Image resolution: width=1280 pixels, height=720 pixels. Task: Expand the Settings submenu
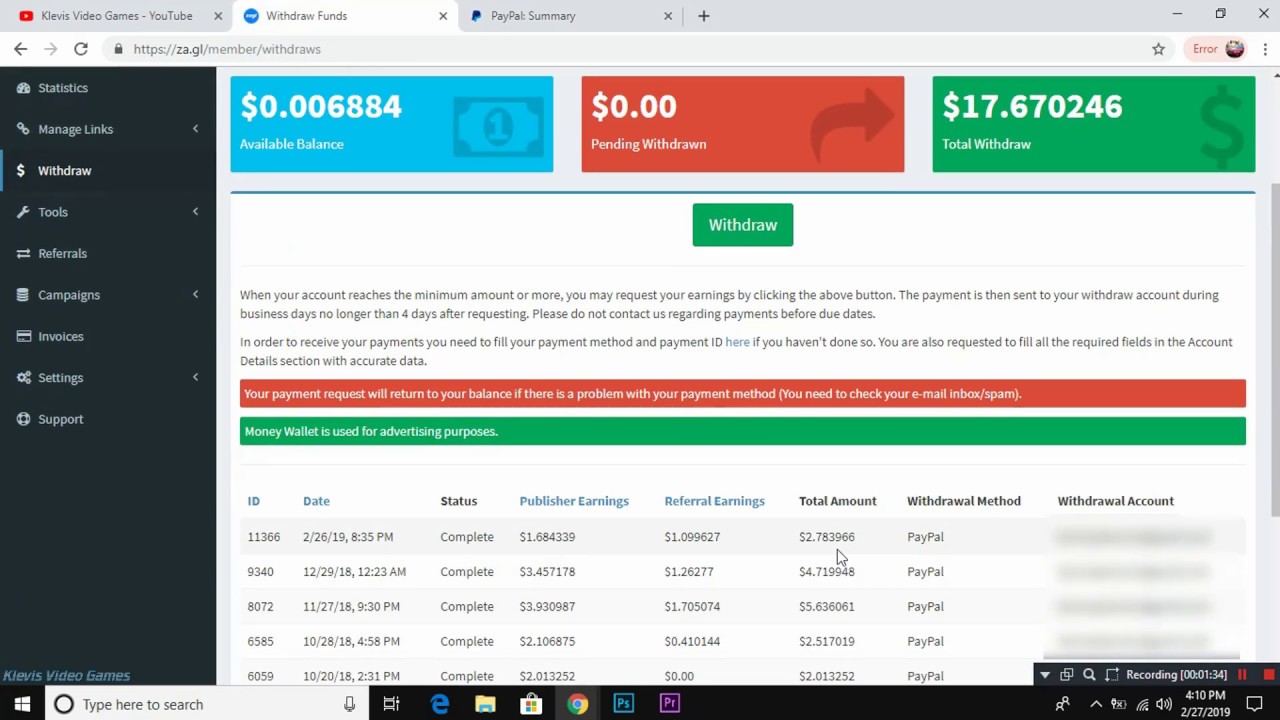(195, 378)
